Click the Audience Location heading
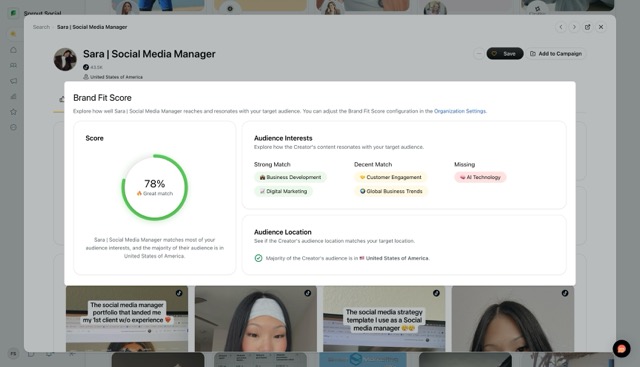Screen dimensions: 640x367 (x=282, y=232)
